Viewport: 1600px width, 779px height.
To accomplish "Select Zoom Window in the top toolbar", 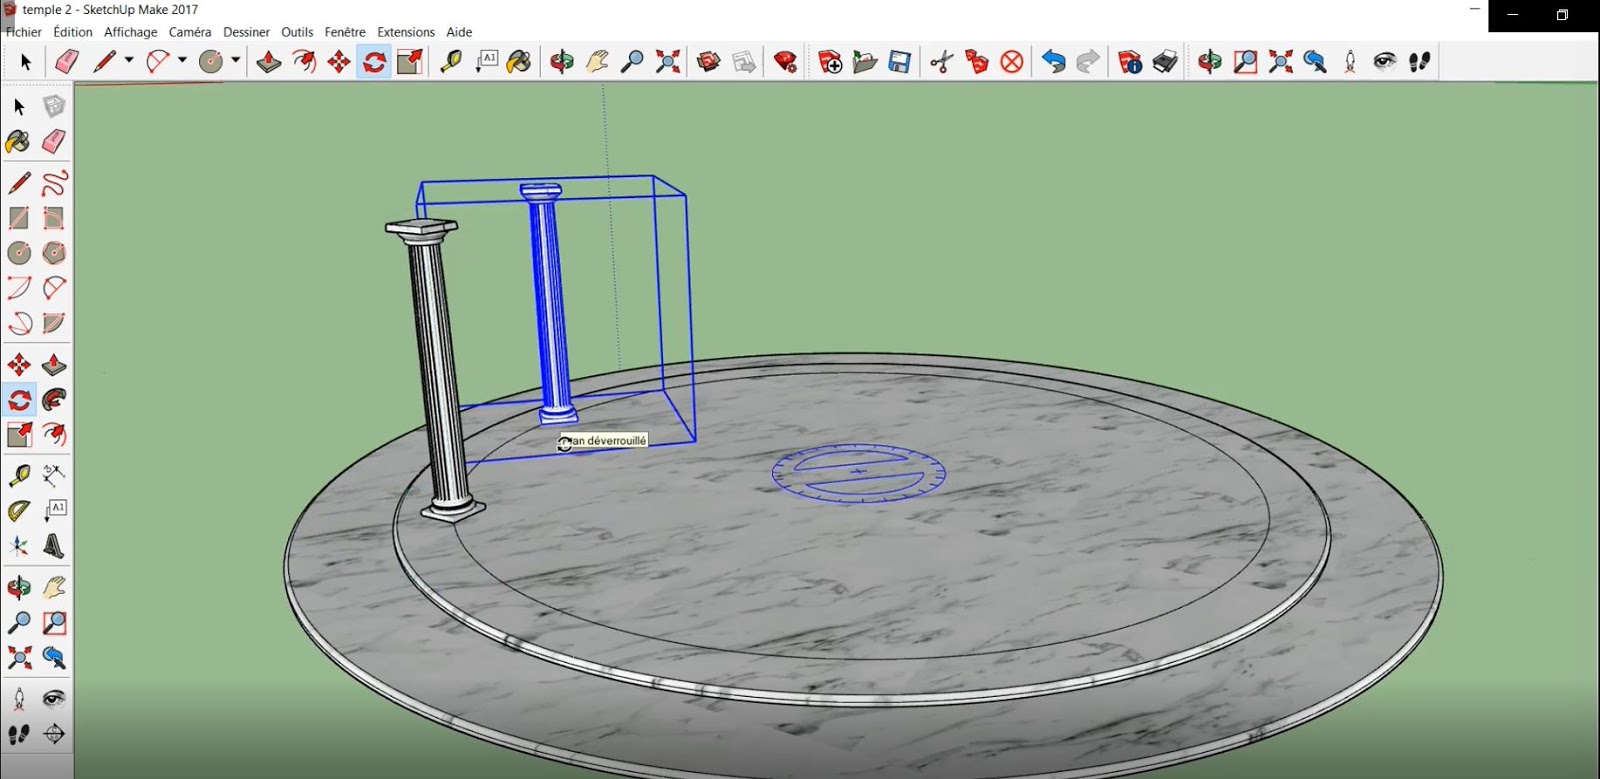I will 1245,62.
